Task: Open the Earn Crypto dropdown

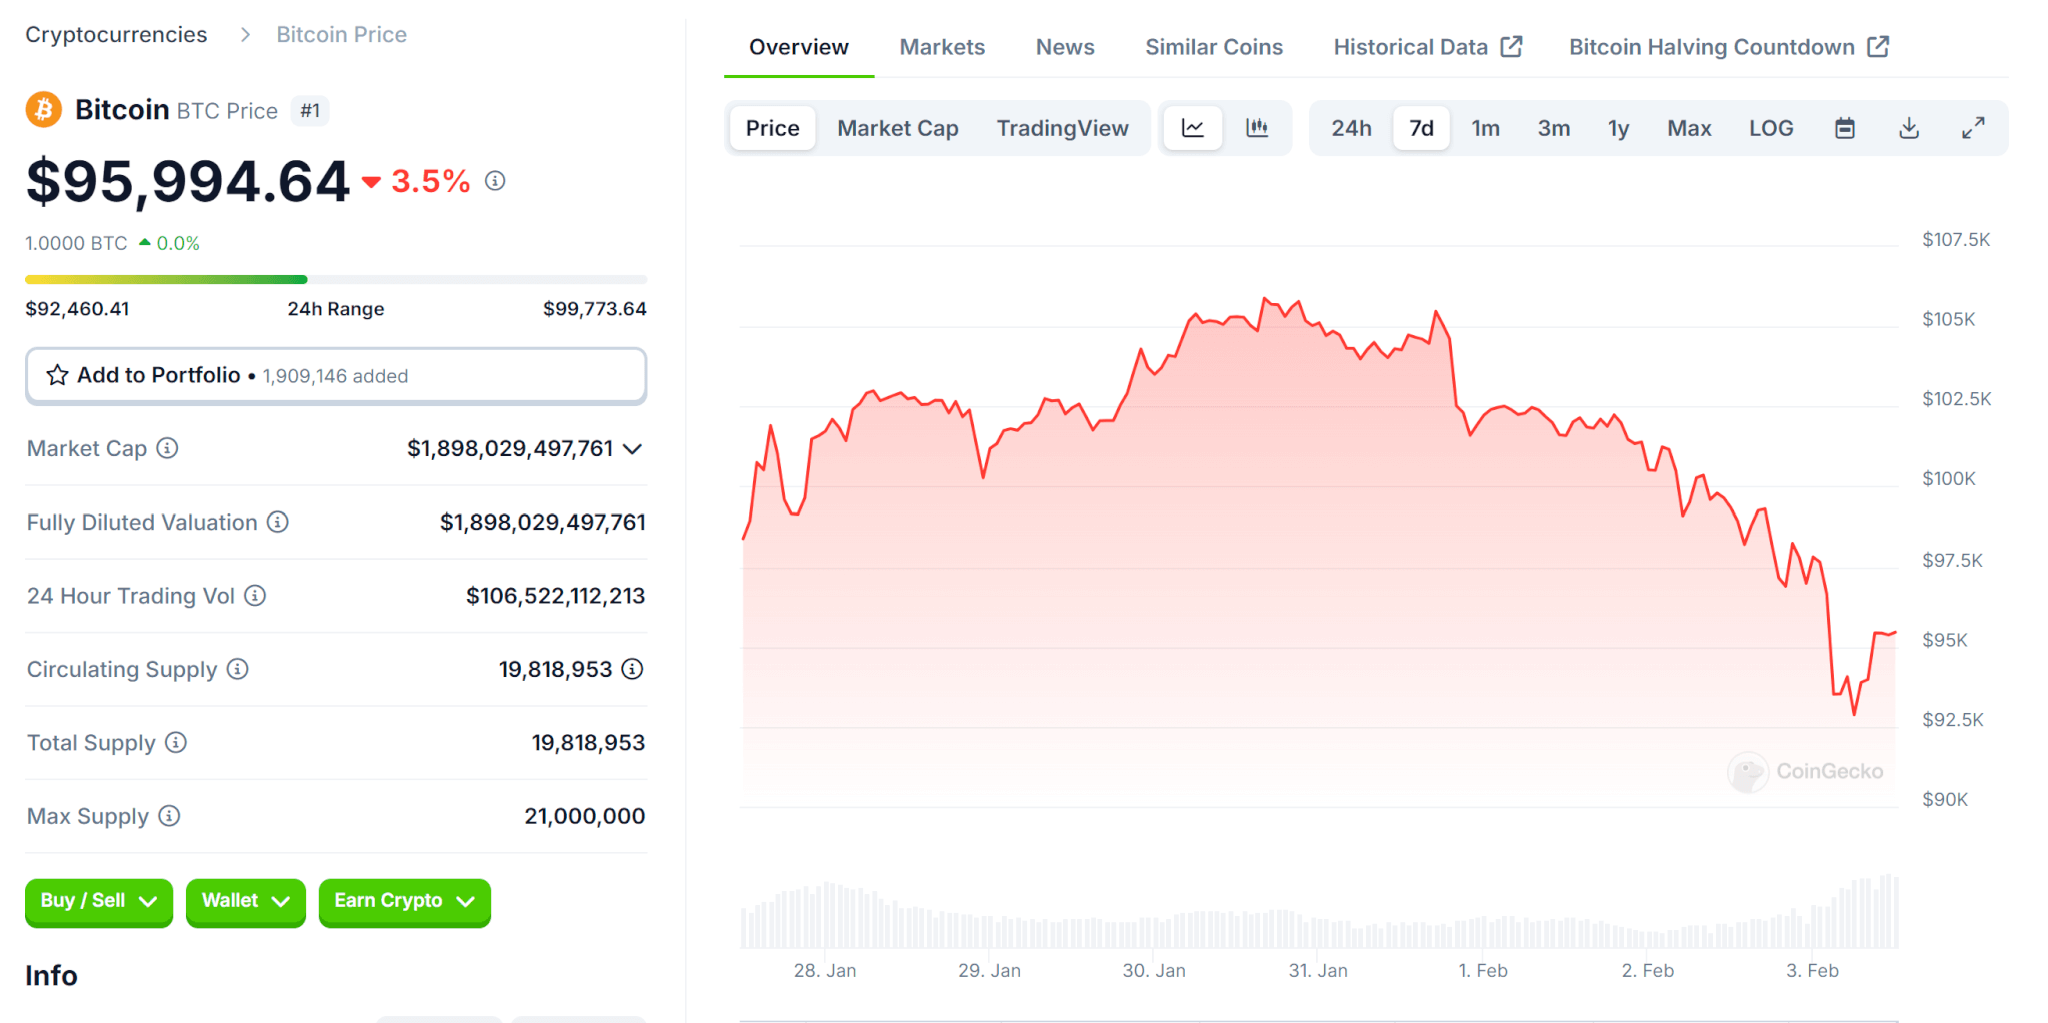Action: [404, 901]
